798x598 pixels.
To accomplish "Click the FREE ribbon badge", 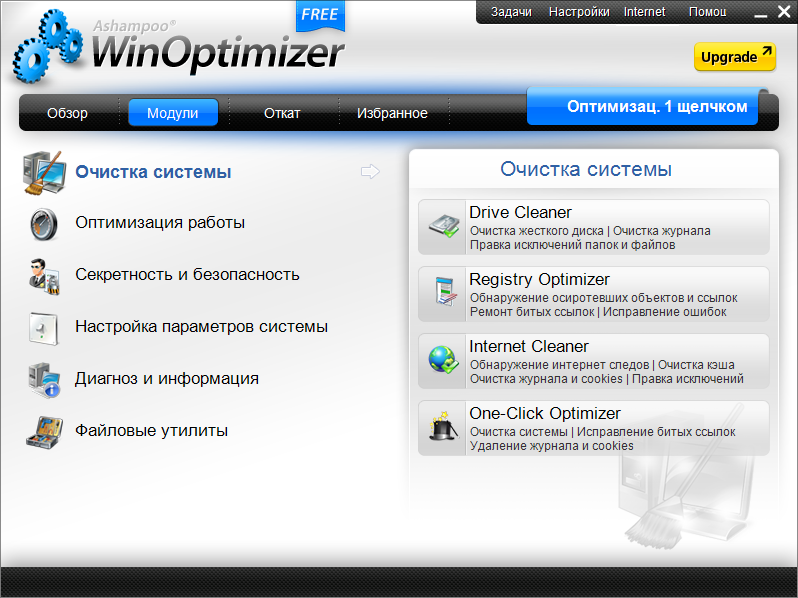I will click(320, 15).
